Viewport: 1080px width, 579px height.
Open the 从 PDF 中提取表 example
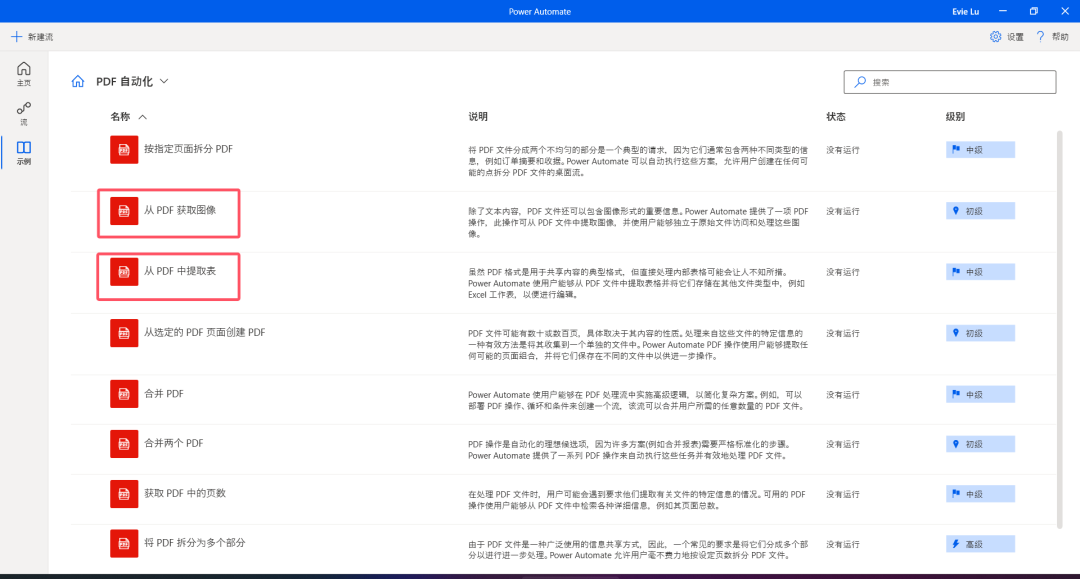coord(180,271)
